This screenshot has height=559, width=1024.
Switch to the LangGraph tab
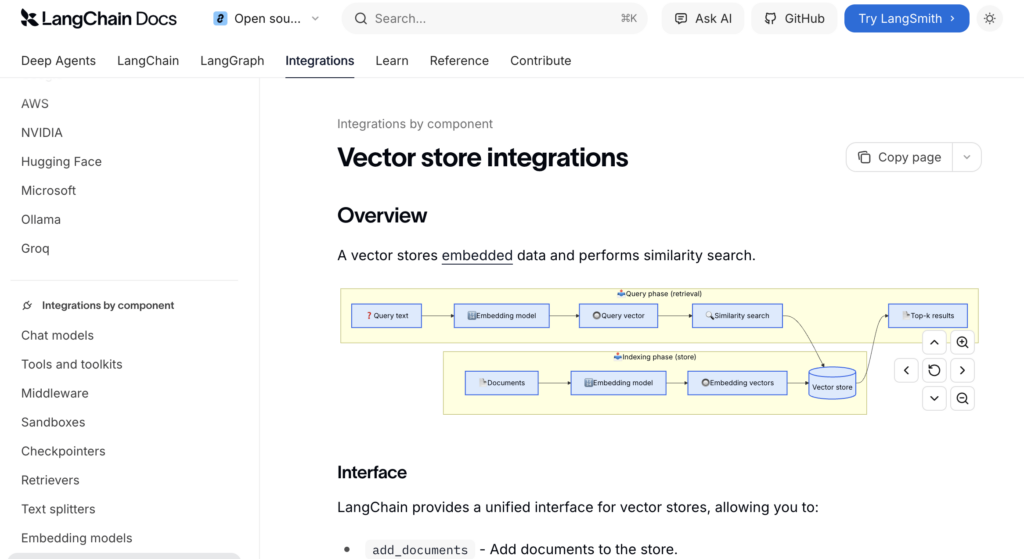[x=232, y=60]
